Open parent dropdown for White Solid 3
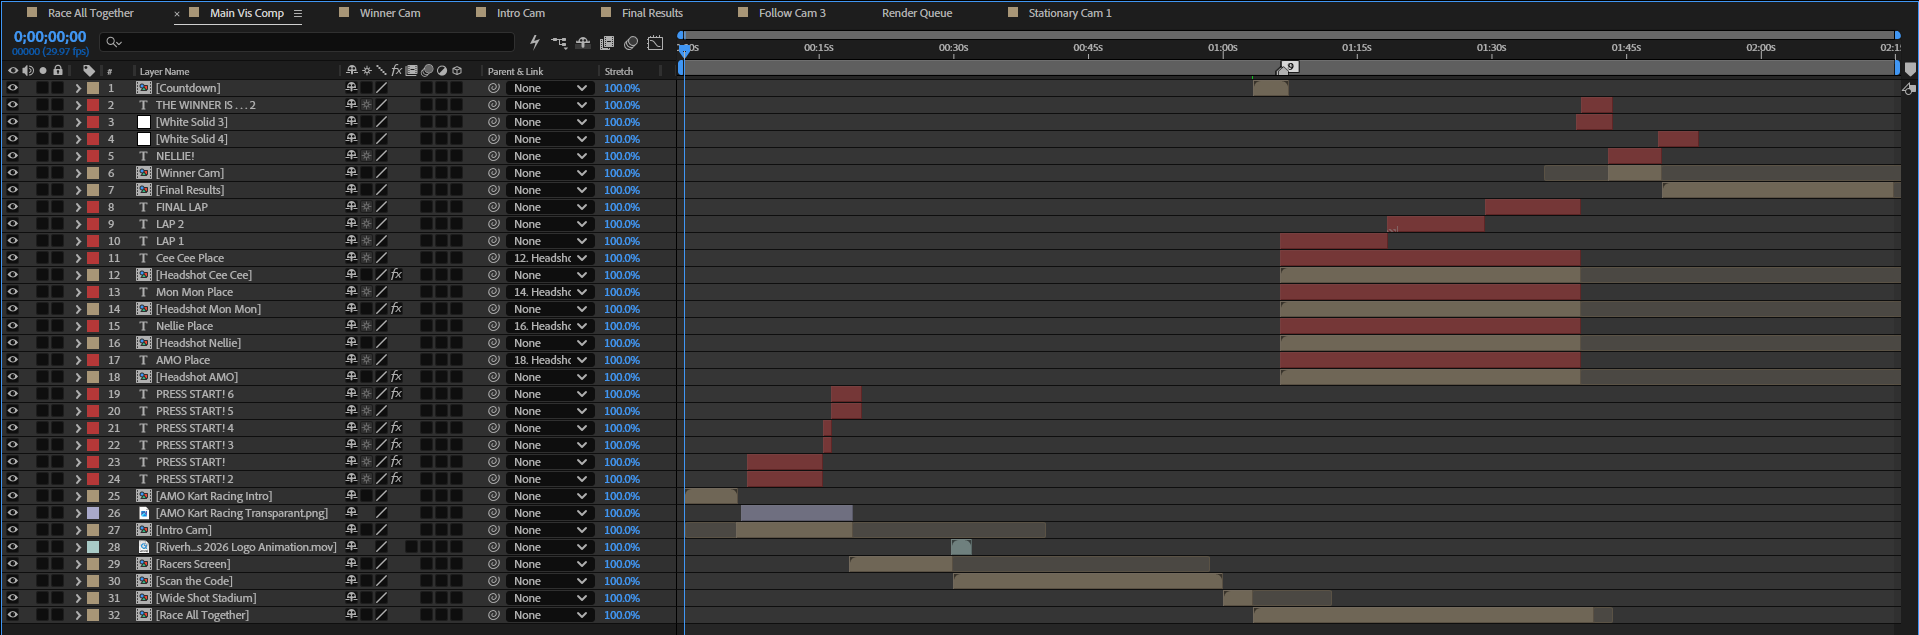The image size is (1919, 635). pos(549,122)
